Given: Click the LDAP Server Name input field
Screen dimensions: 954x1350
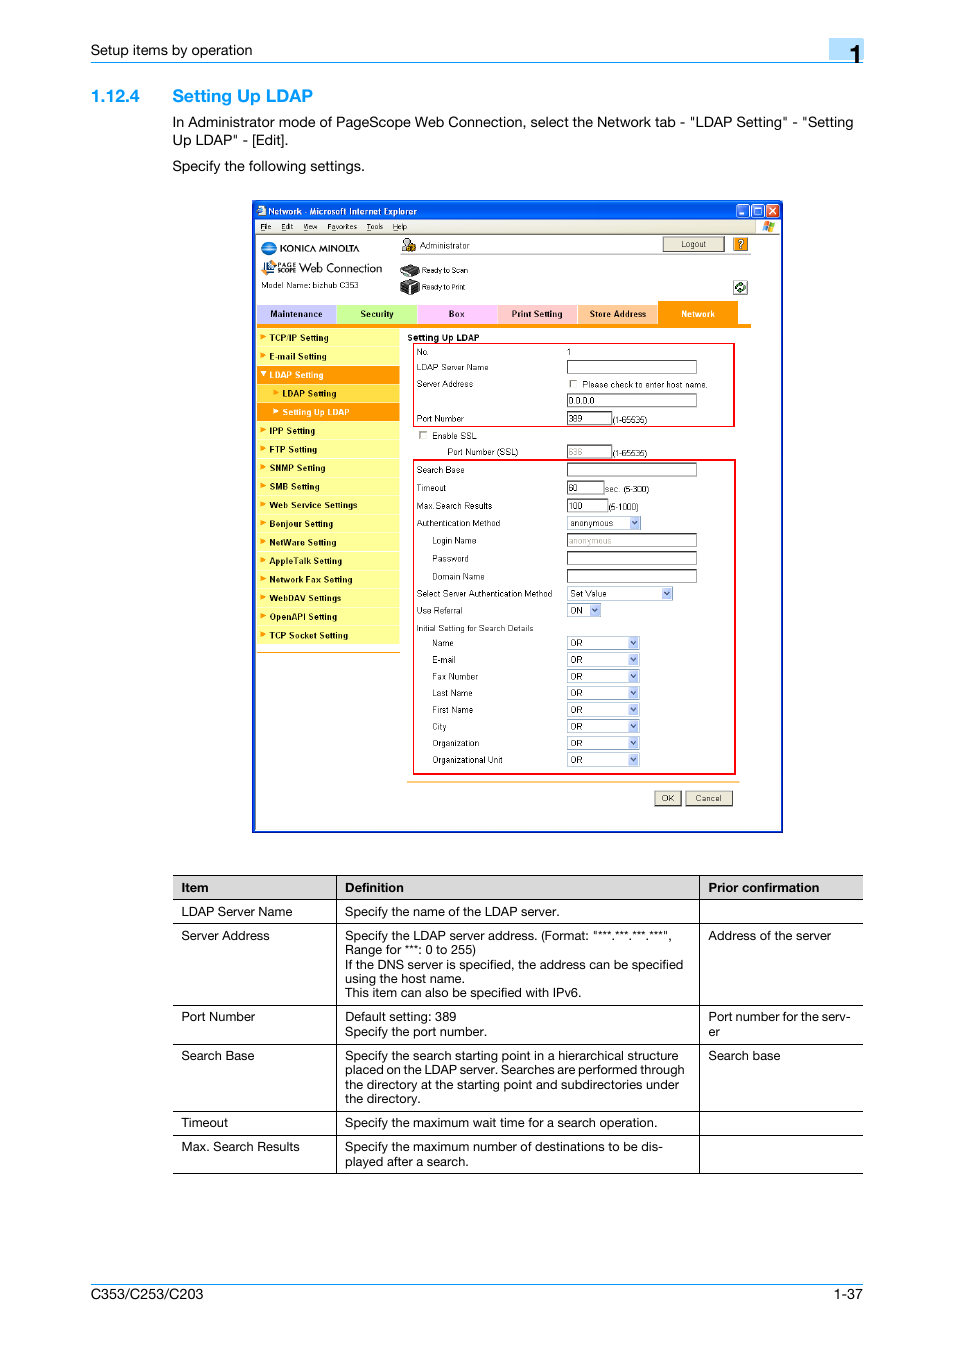Looking at the screenshot, I should point(632,367).
